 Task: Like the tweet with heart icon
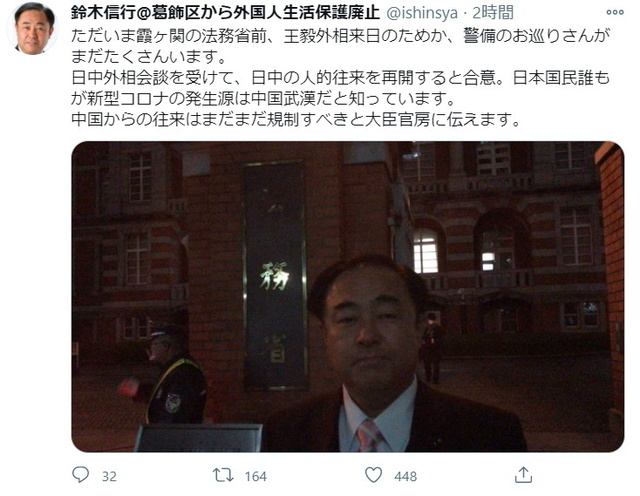(373, 475)
